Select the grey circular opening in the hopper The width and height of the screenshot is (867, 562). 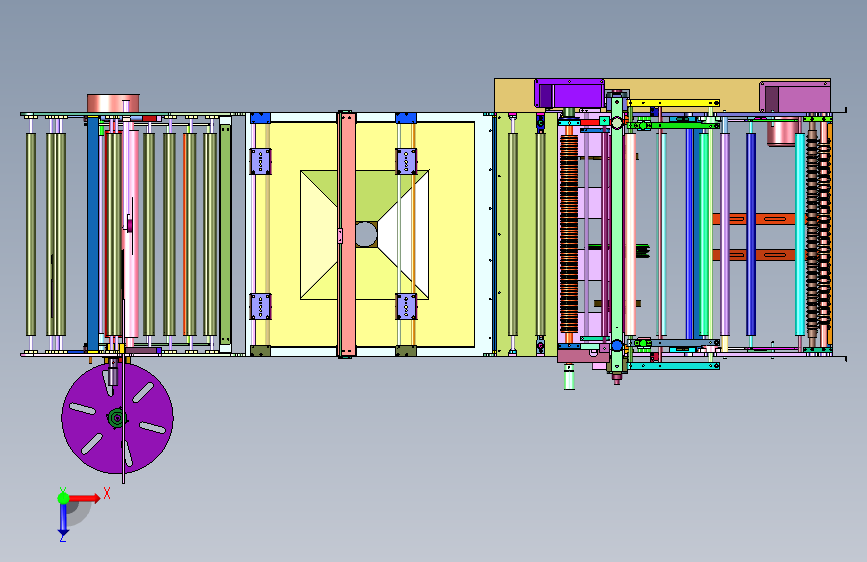(x=365, y=234)
